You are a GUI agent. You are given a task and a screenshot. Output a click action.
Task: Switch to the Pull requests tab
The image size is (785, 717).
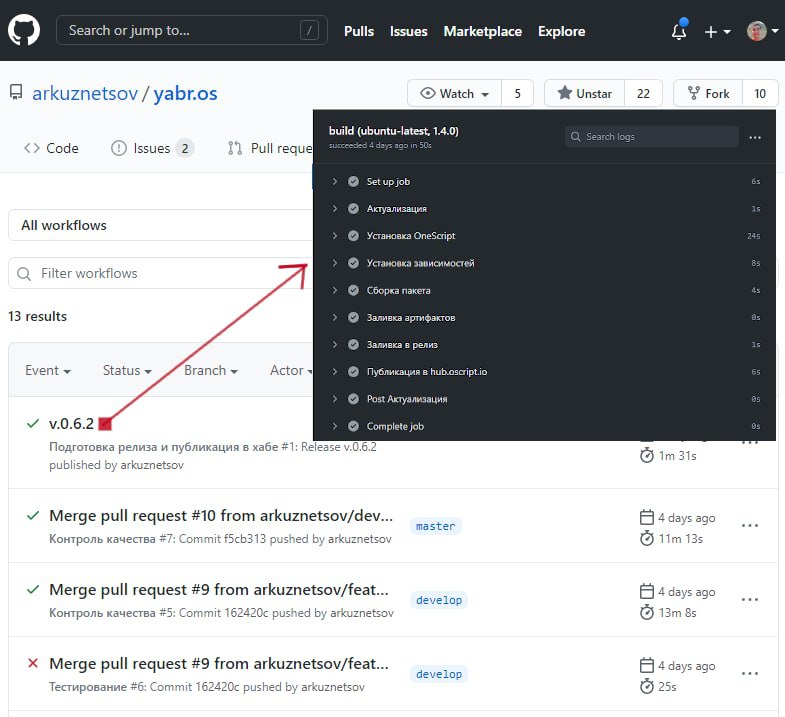(270, 148)
